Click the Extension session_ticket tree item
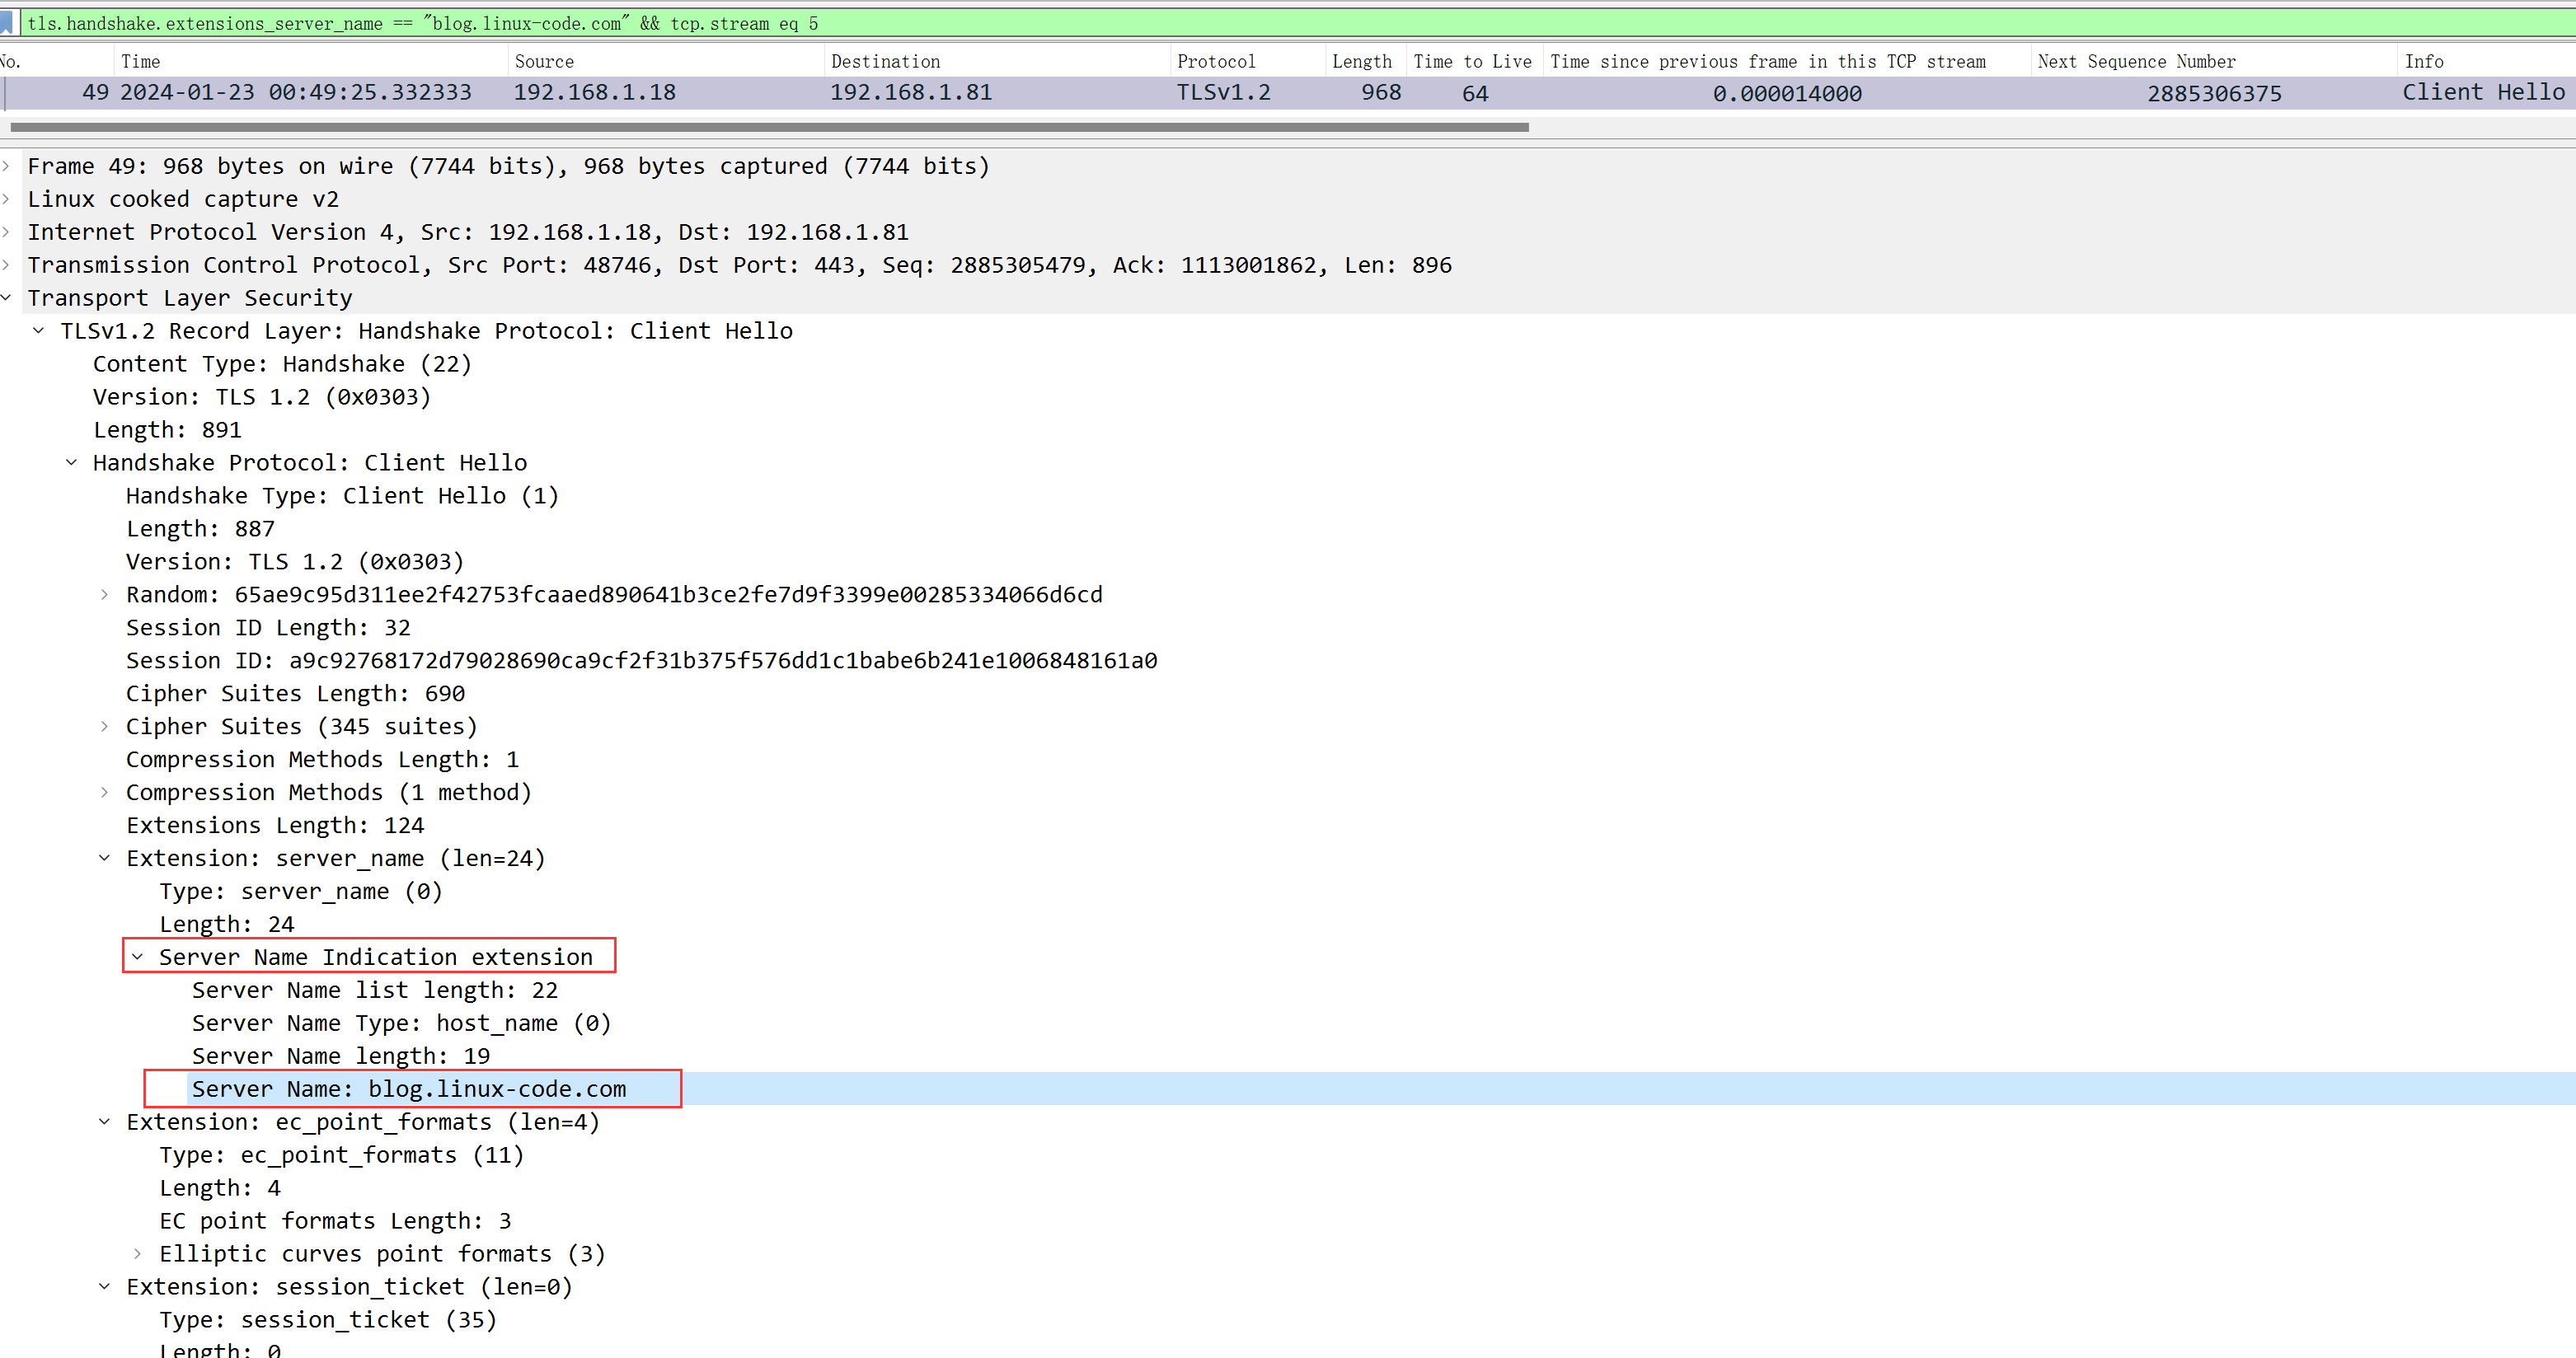Image resolution: width=2576 pixels, height=1358 pixels. tap(350, 1286)
